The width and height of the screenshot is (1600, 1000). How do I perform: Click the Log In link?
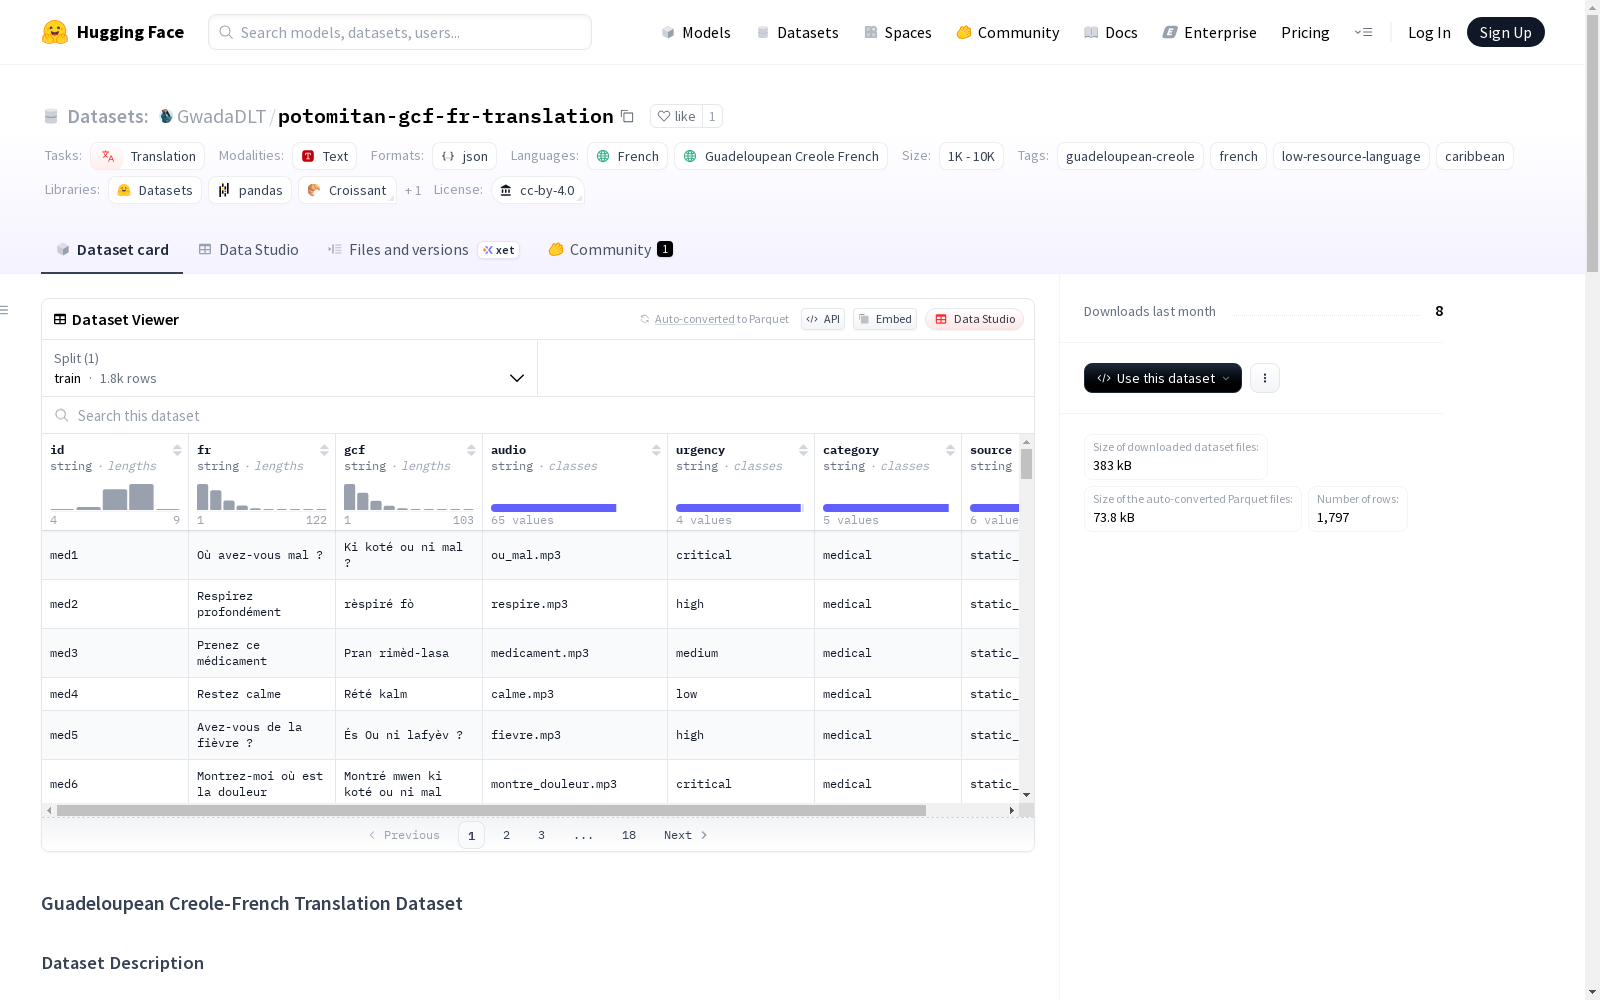1429,32
